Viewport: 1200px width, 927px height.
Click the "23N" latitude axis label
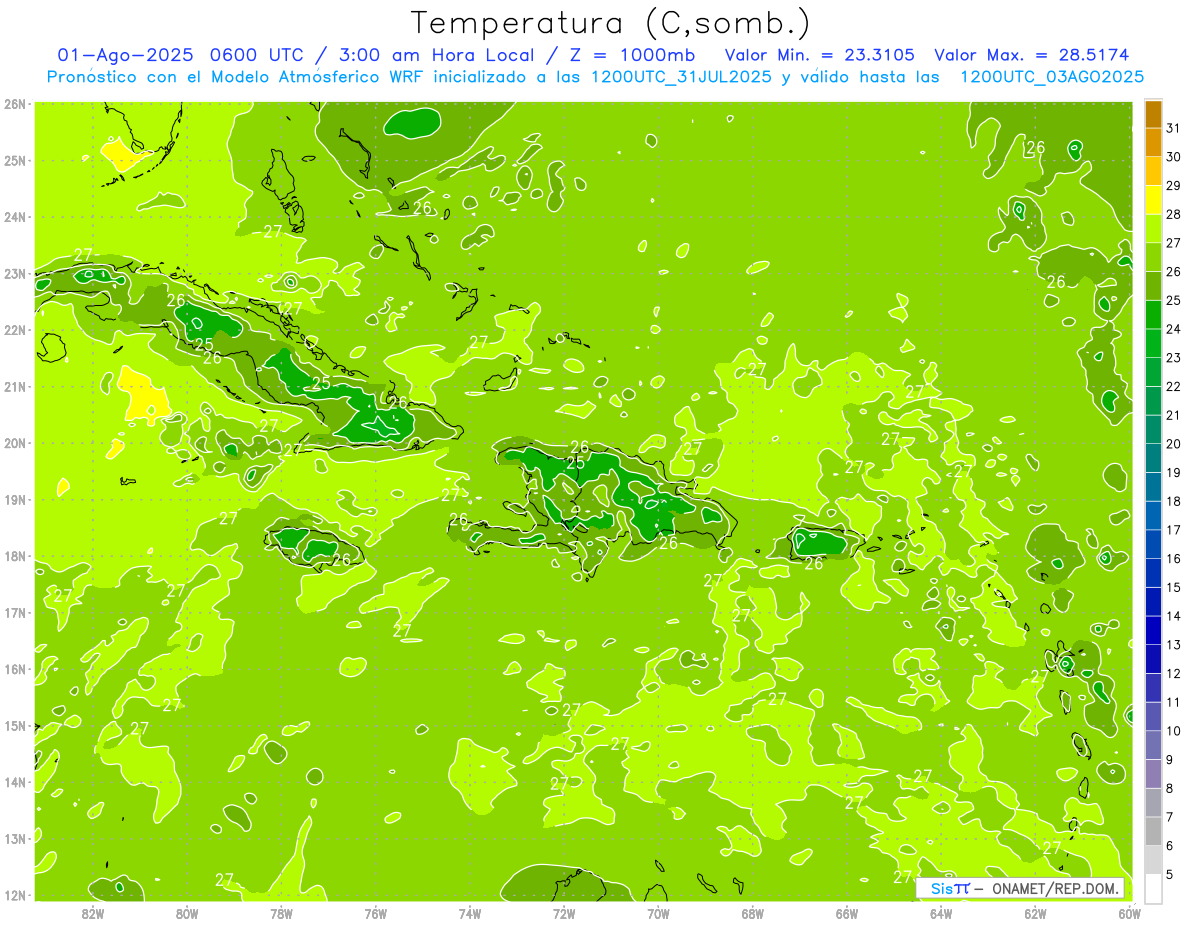tap(15, 274)
